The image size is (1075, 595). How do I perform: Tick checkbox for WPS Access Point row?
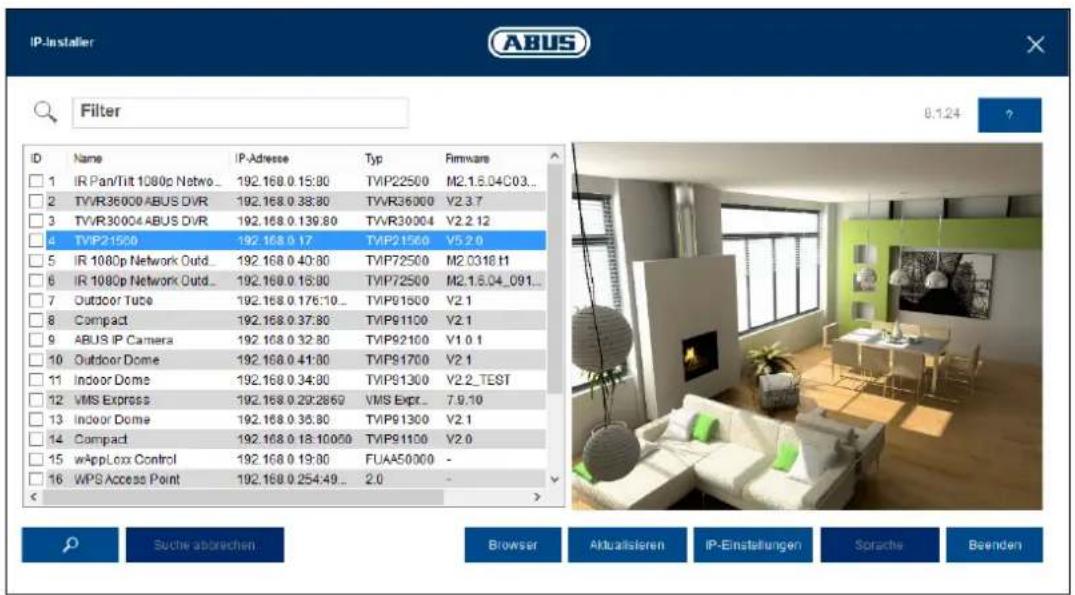(36, 479)
